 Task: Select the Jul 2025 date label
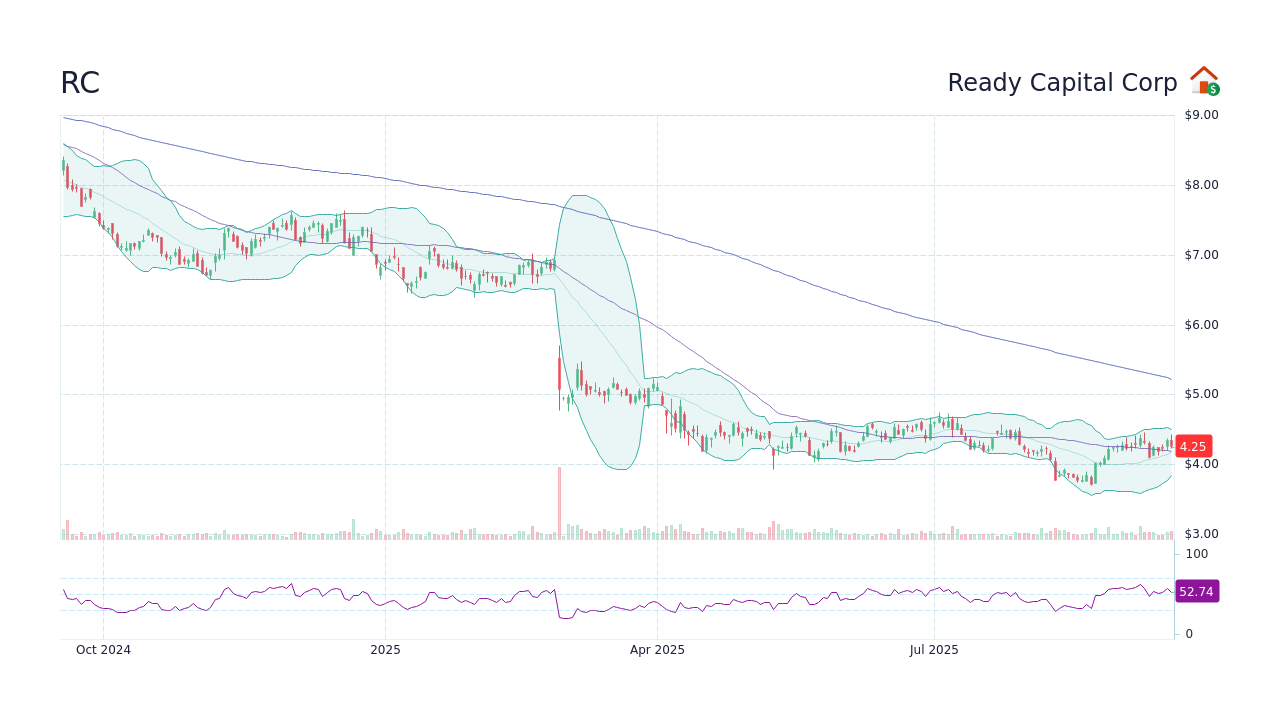935,650
